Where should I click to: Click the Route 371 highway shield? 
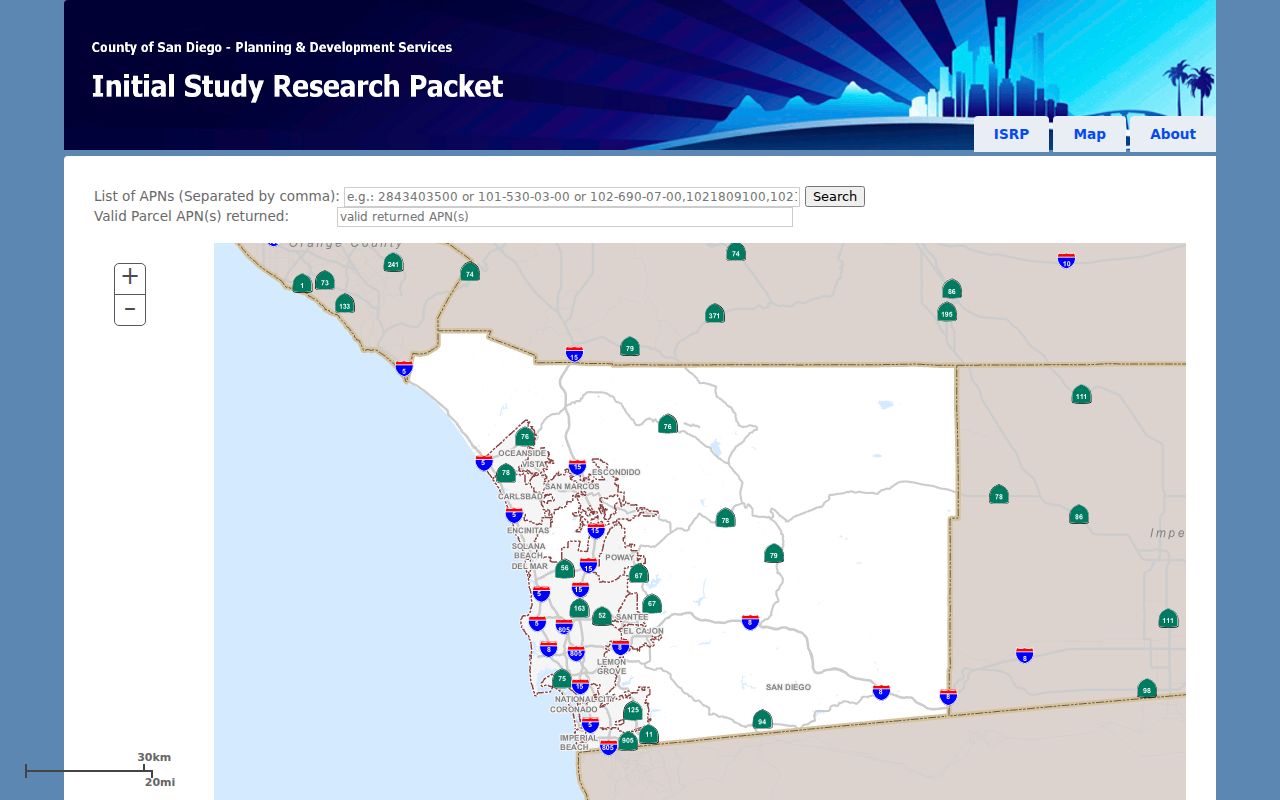coord(714,314)
